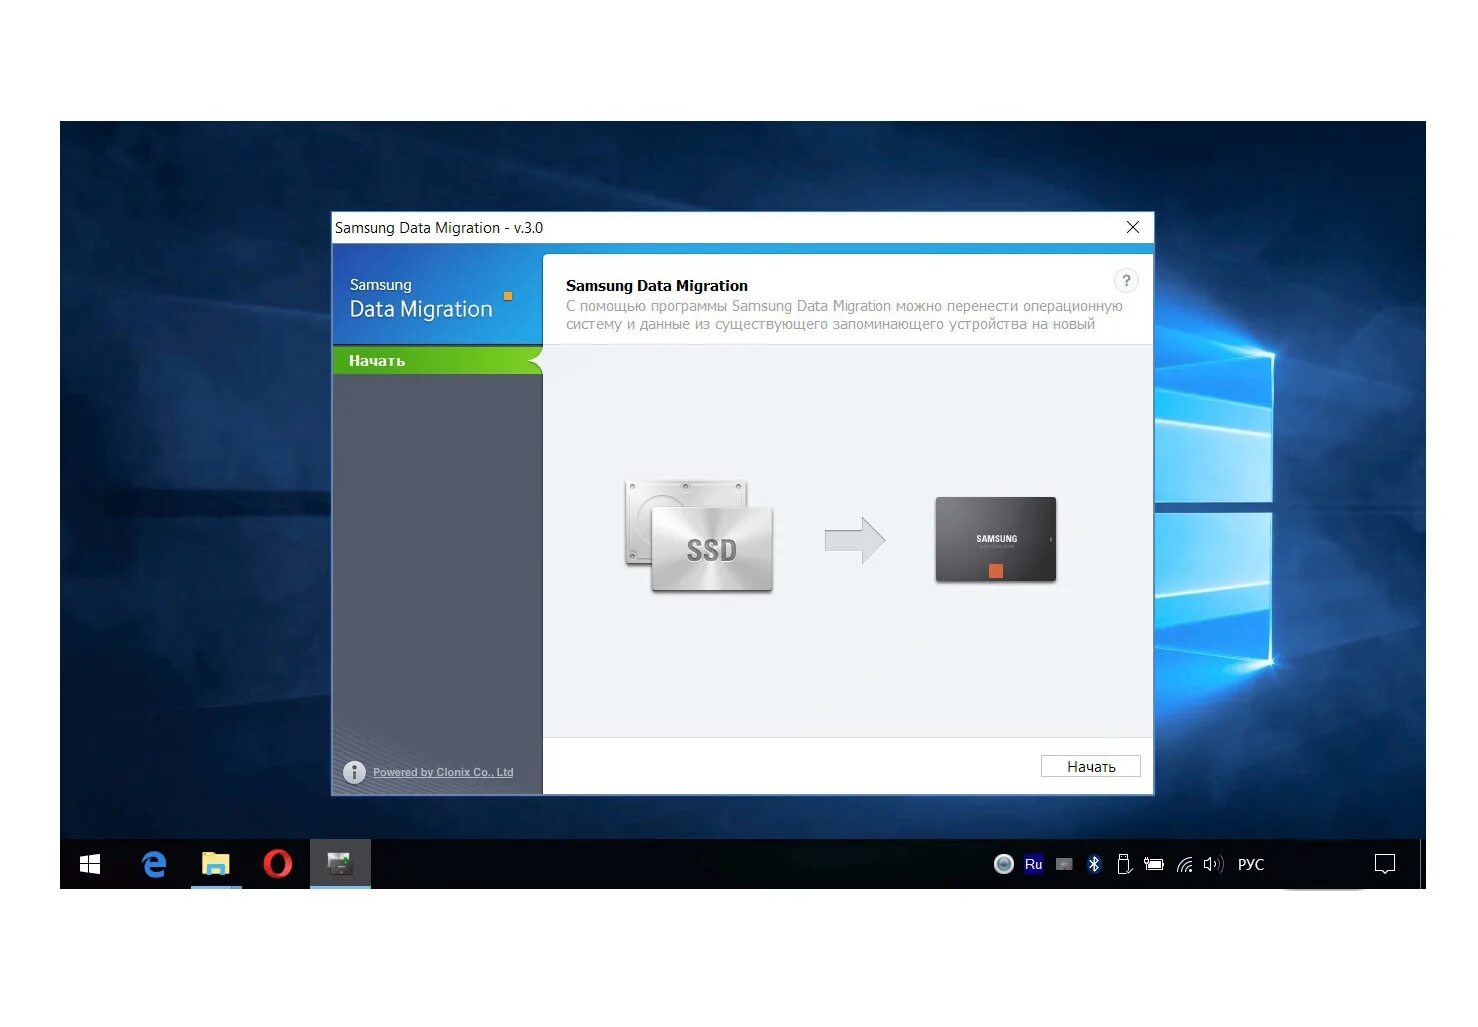Click the safely remove hardware USB icon

pos(1124,864)
